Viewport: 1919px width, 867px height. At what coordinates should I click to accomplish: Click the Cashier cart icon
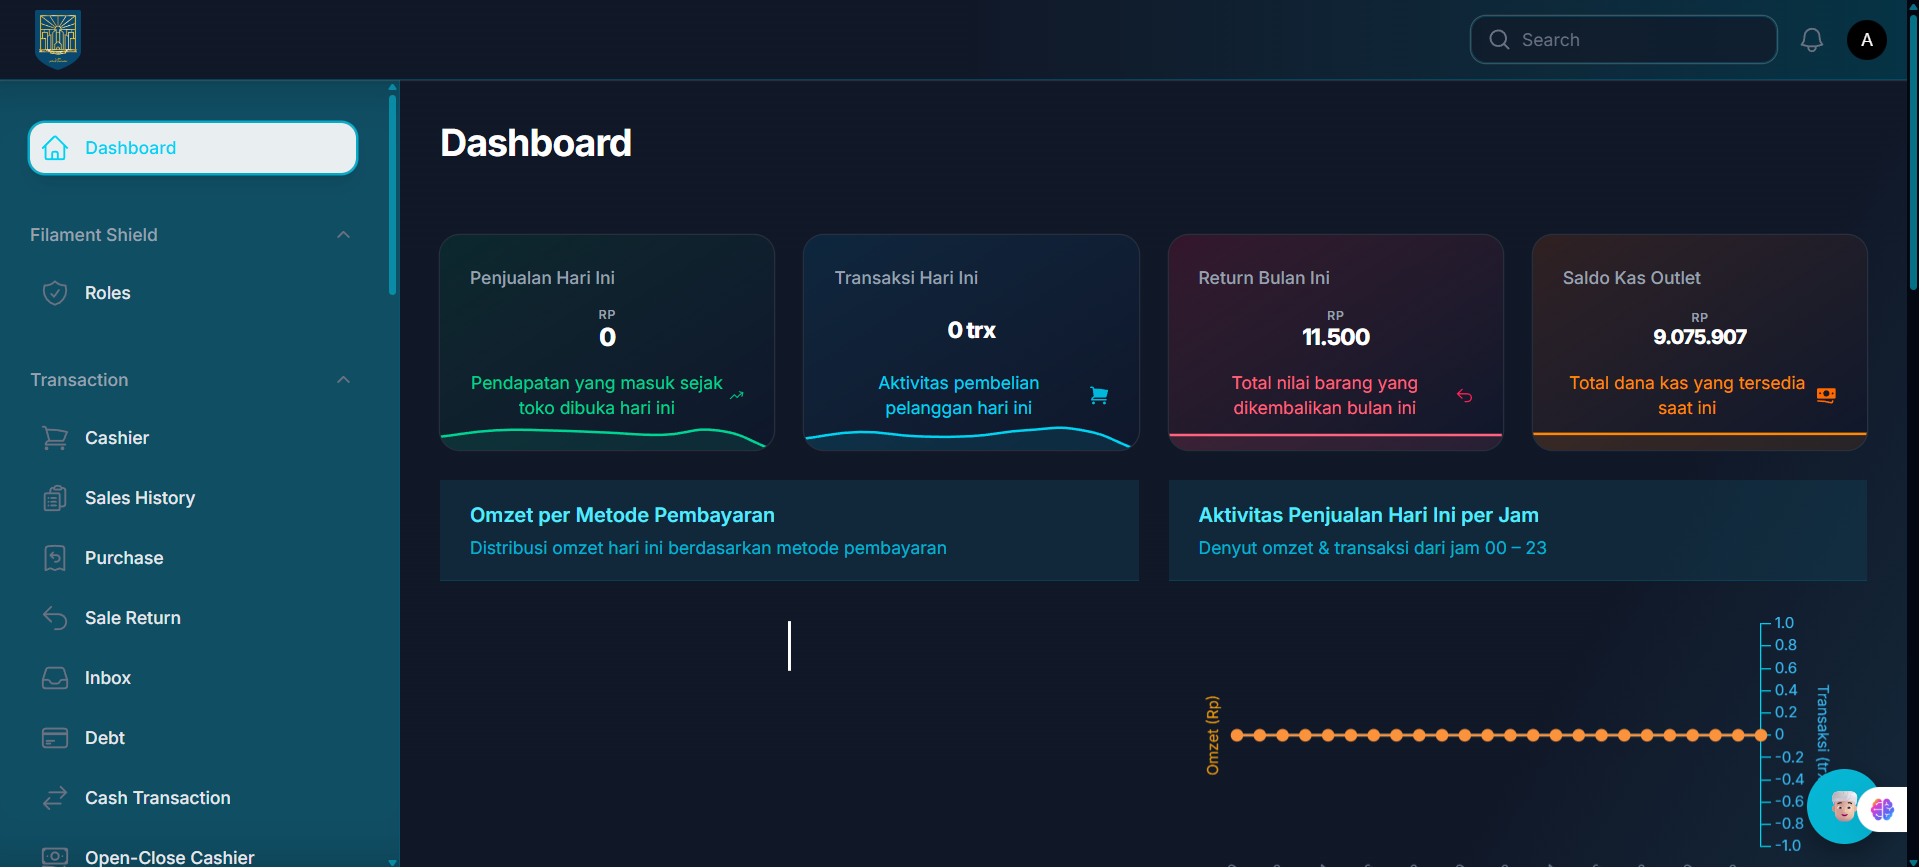coord(55,438)
